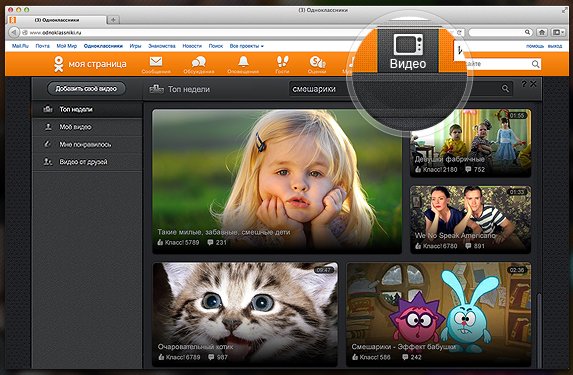Click Класс! 586 on the Смешарики video
This screenshot has width=573, height=375.
coord(371,357)
